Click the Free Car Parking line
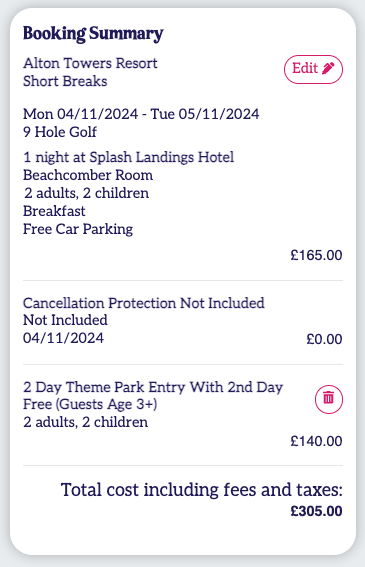The height and width of the screenshot is (567, 365). coord(78,230)
